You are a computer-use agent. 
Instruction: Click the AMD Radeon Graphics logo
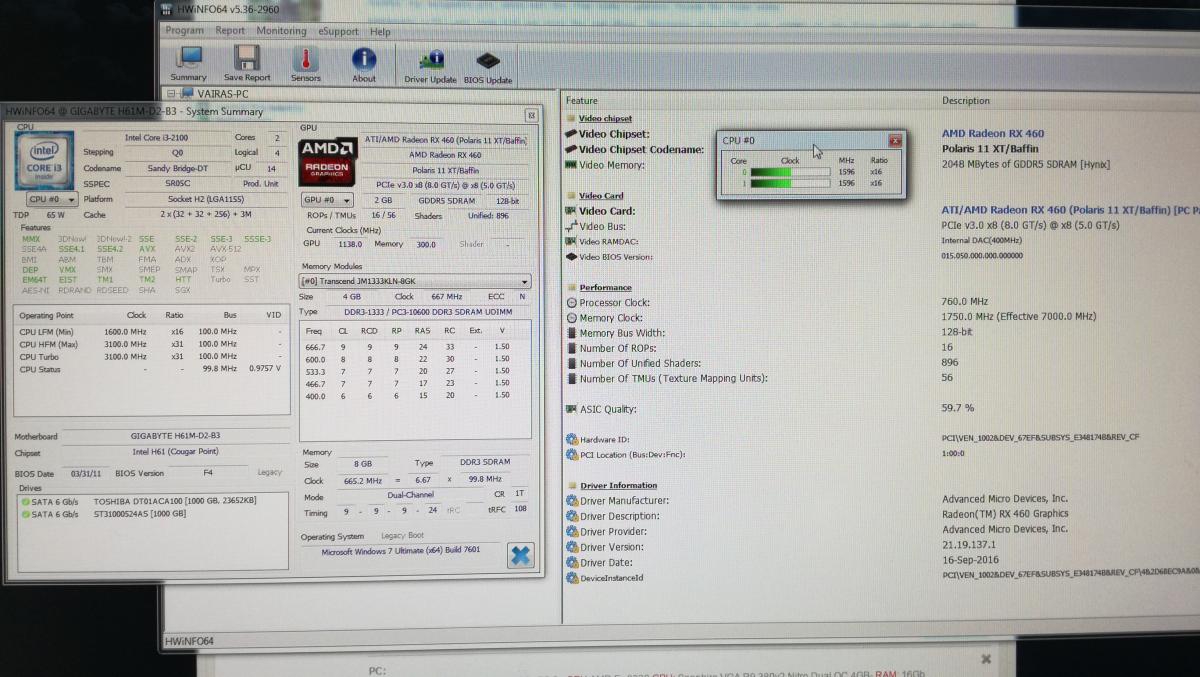pos(326,162)
